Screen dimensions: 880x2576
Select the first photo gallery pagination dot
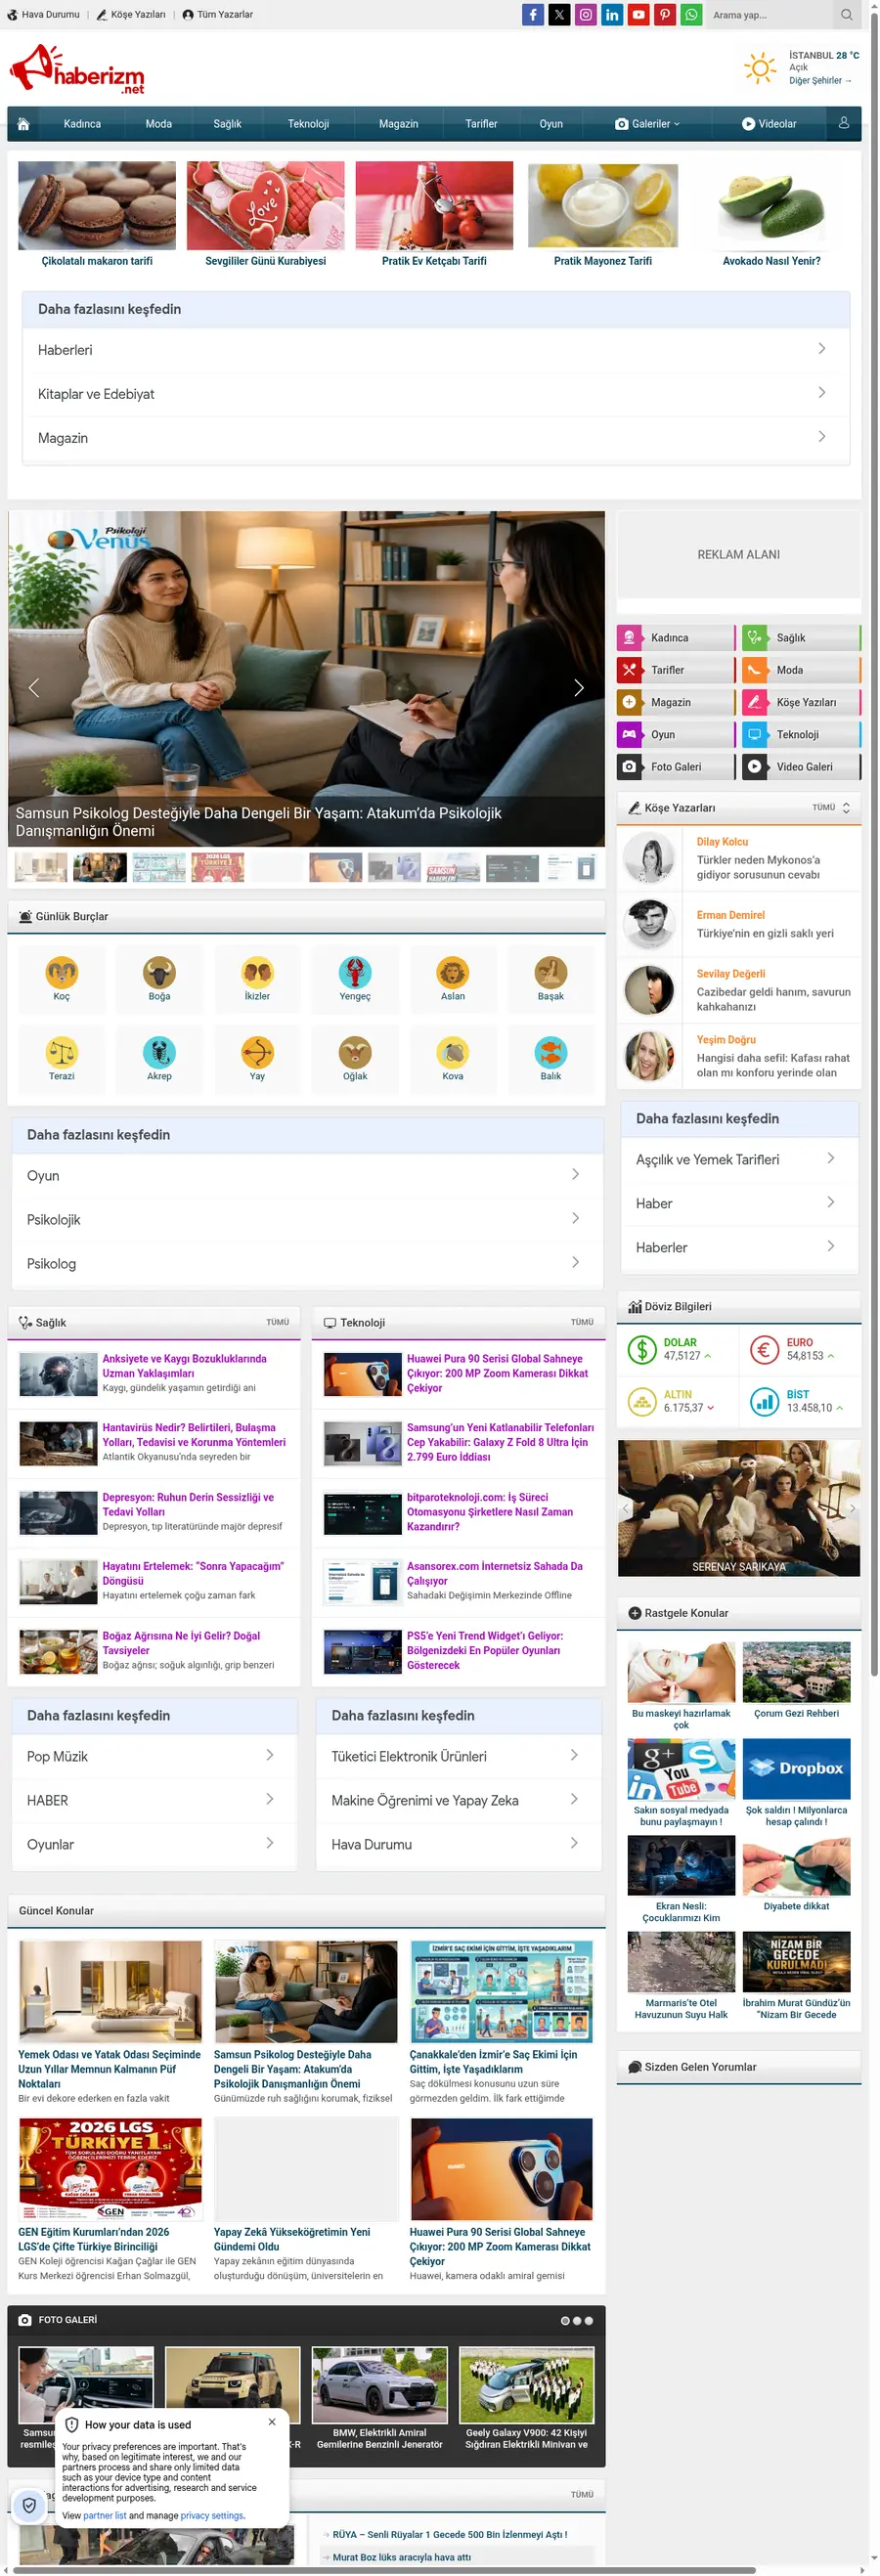565,2320
